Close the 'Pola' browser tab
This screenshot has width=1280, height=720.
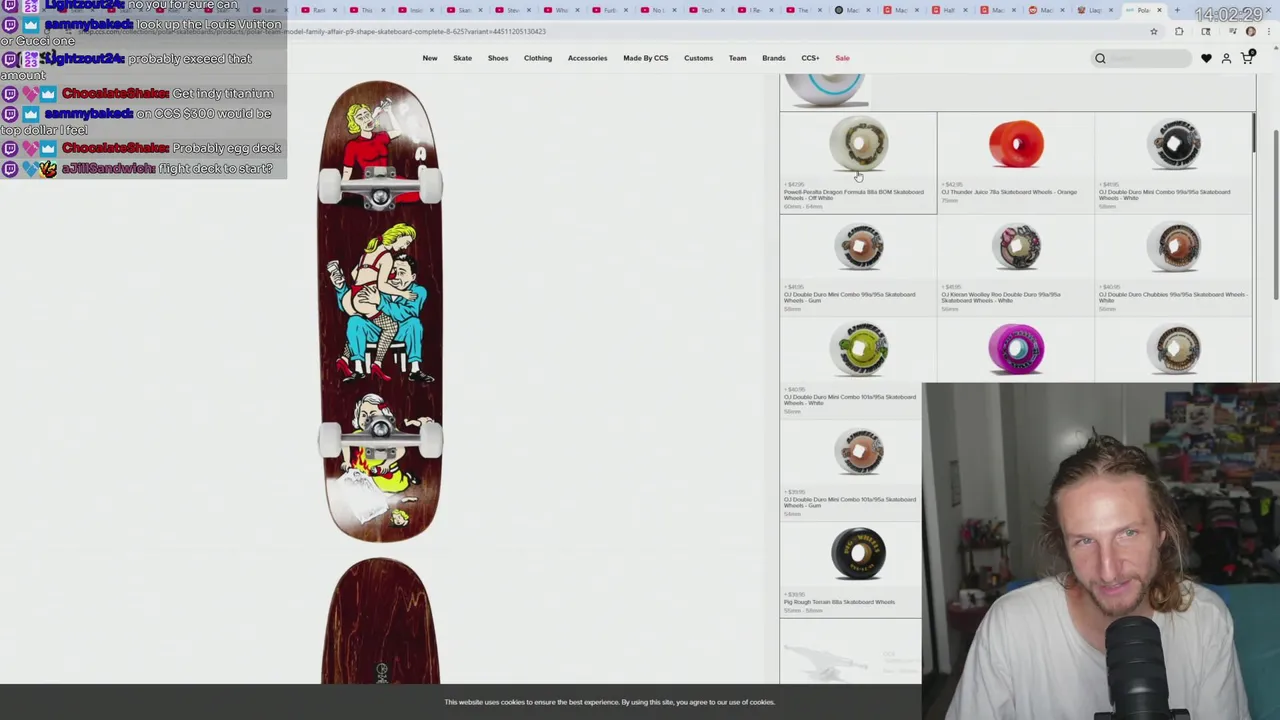(1159, 10)
